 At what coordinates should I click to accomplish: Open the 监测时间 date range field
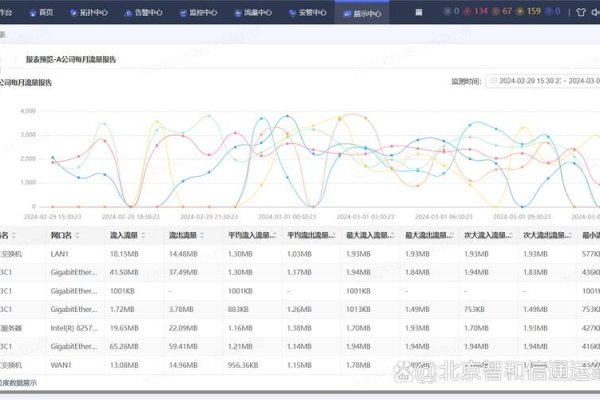coord(543,81)
